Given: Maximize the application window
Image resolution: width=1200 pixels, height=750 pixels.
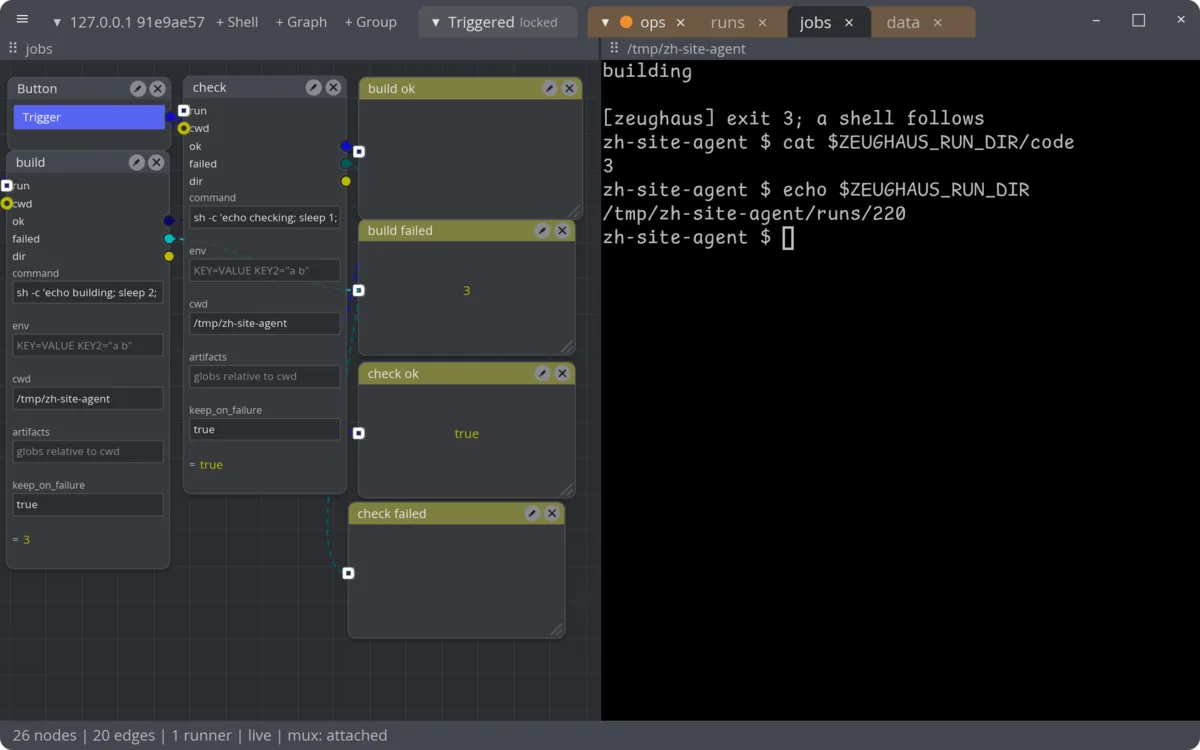Looking at the screenshot, I should pyautogui.click(x=1138, y=21).
